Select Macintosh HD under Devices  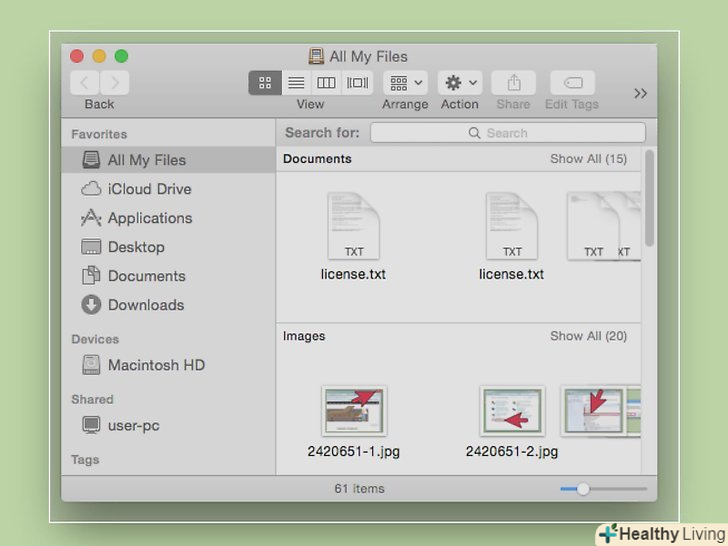(155, 365)
